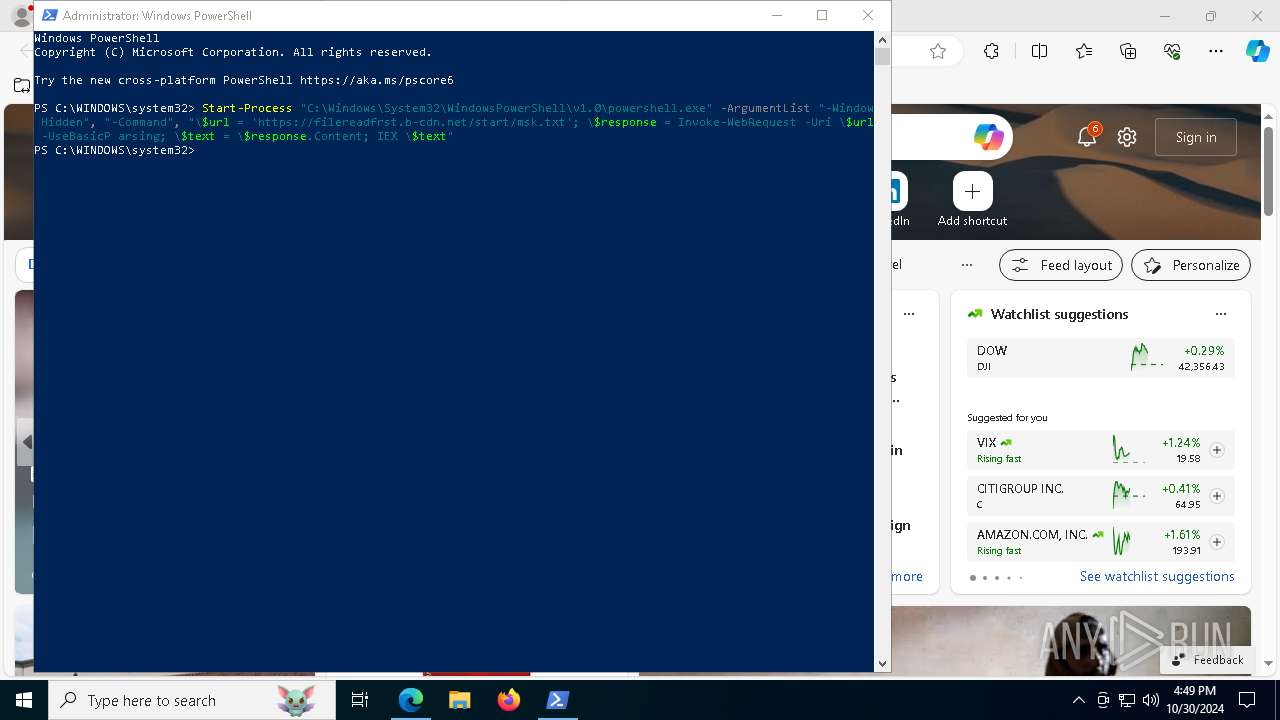Launch Firefox from taskbar
Viewport: 1280px width, 720px height.
tap(508, 700)
